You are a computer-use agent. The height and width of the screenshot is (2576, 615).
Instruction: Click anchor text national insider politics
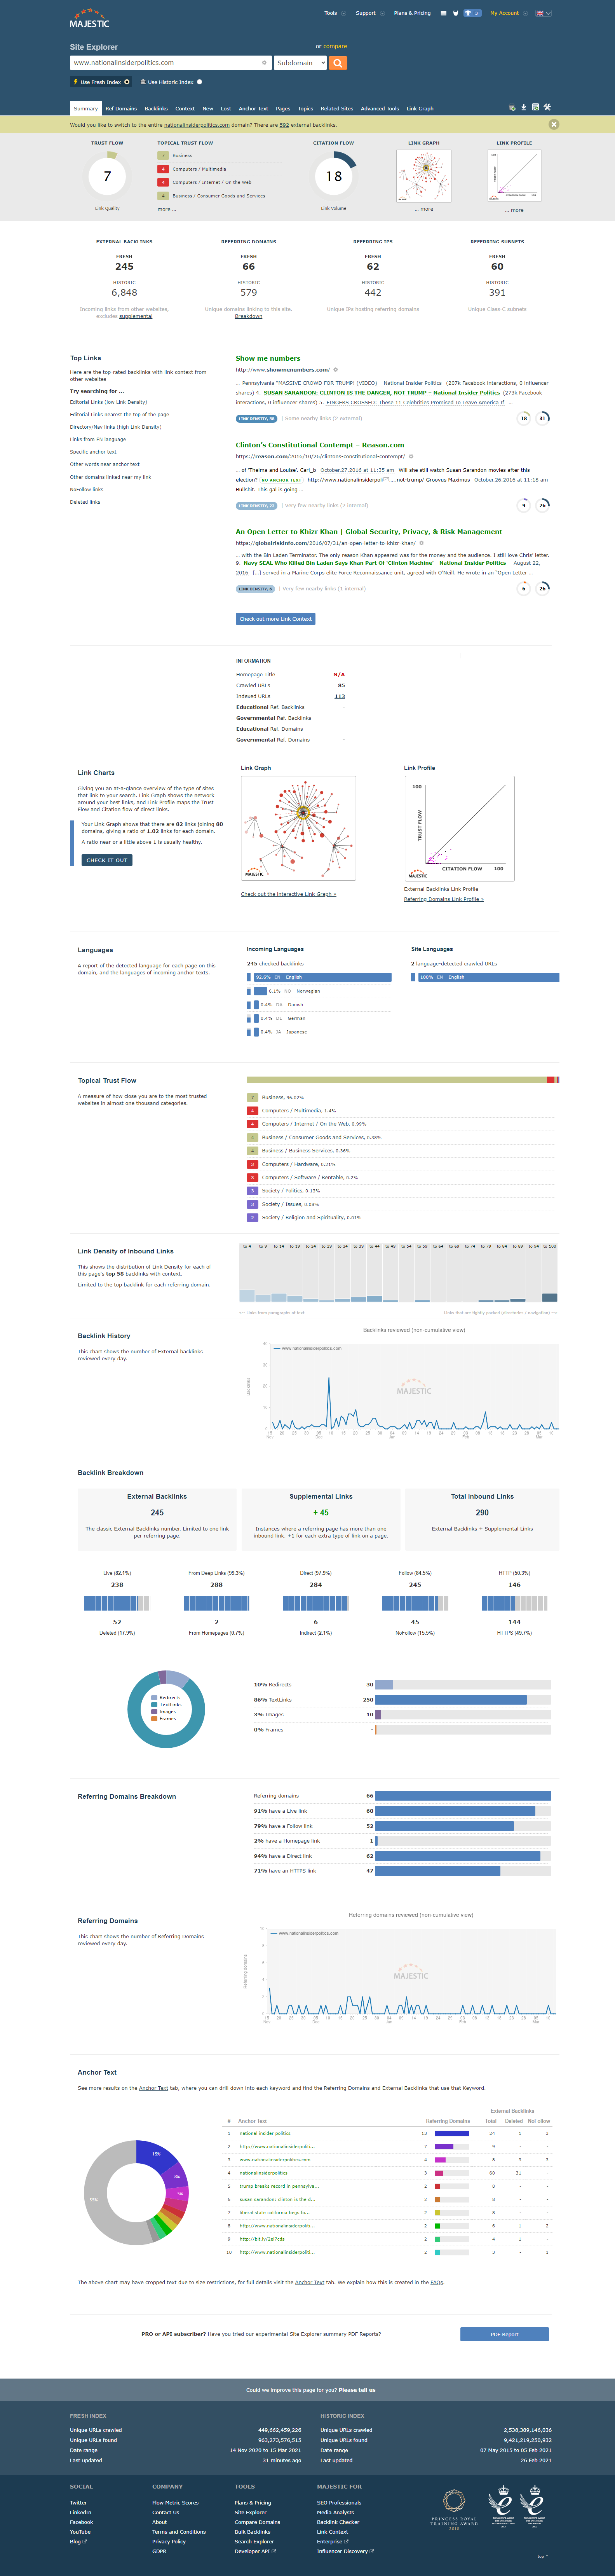click(x=265, y=2133)
